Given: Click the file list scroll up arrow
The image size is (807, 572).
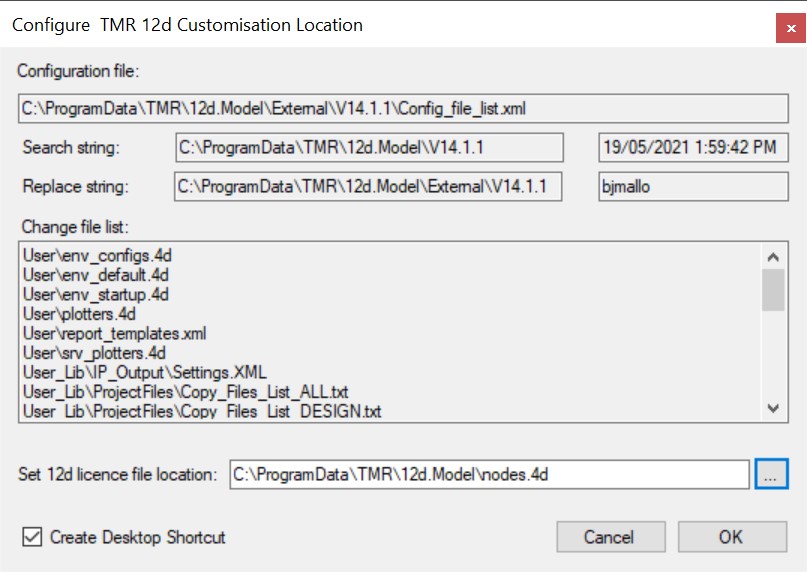Looking at the screenshot, I should pyautogui.click(x=773, y=256).
